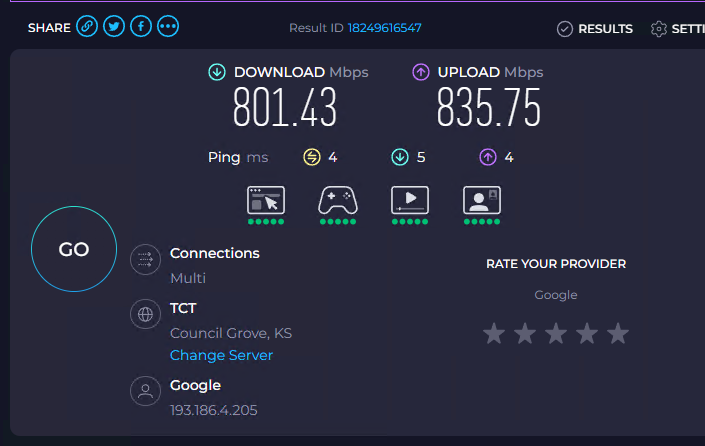Open the Settings tab
Screen dimensions: 705x446
[678, 29]
